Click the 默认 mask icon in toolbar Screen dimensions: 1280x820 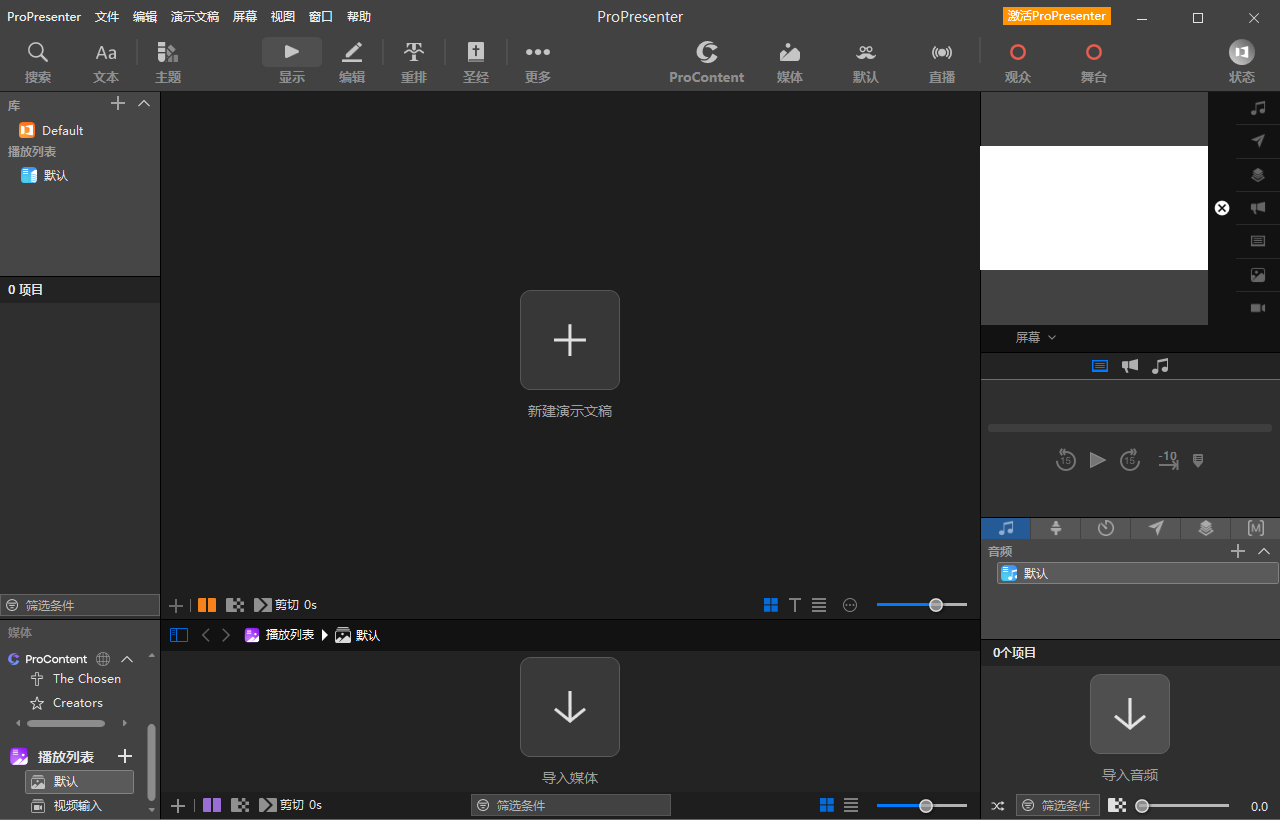[866, 62]
